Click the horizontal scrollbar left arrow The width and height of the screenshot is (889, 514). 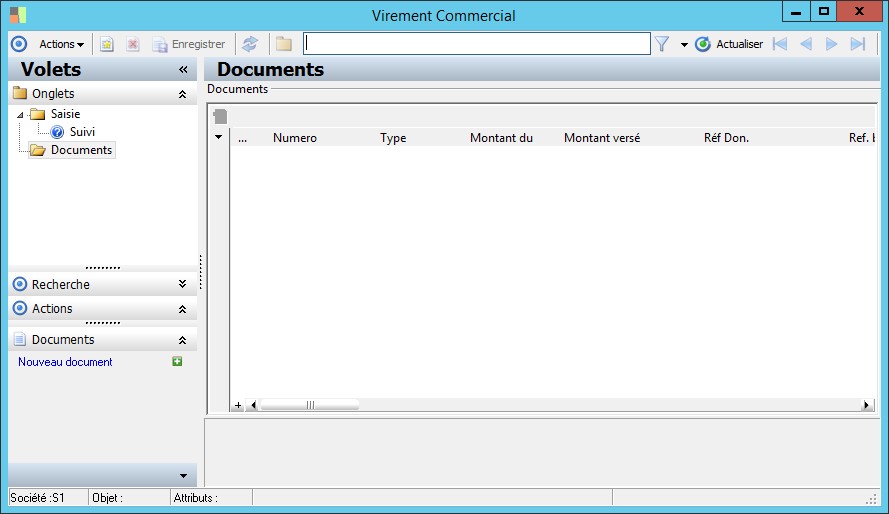click(253, 405)
